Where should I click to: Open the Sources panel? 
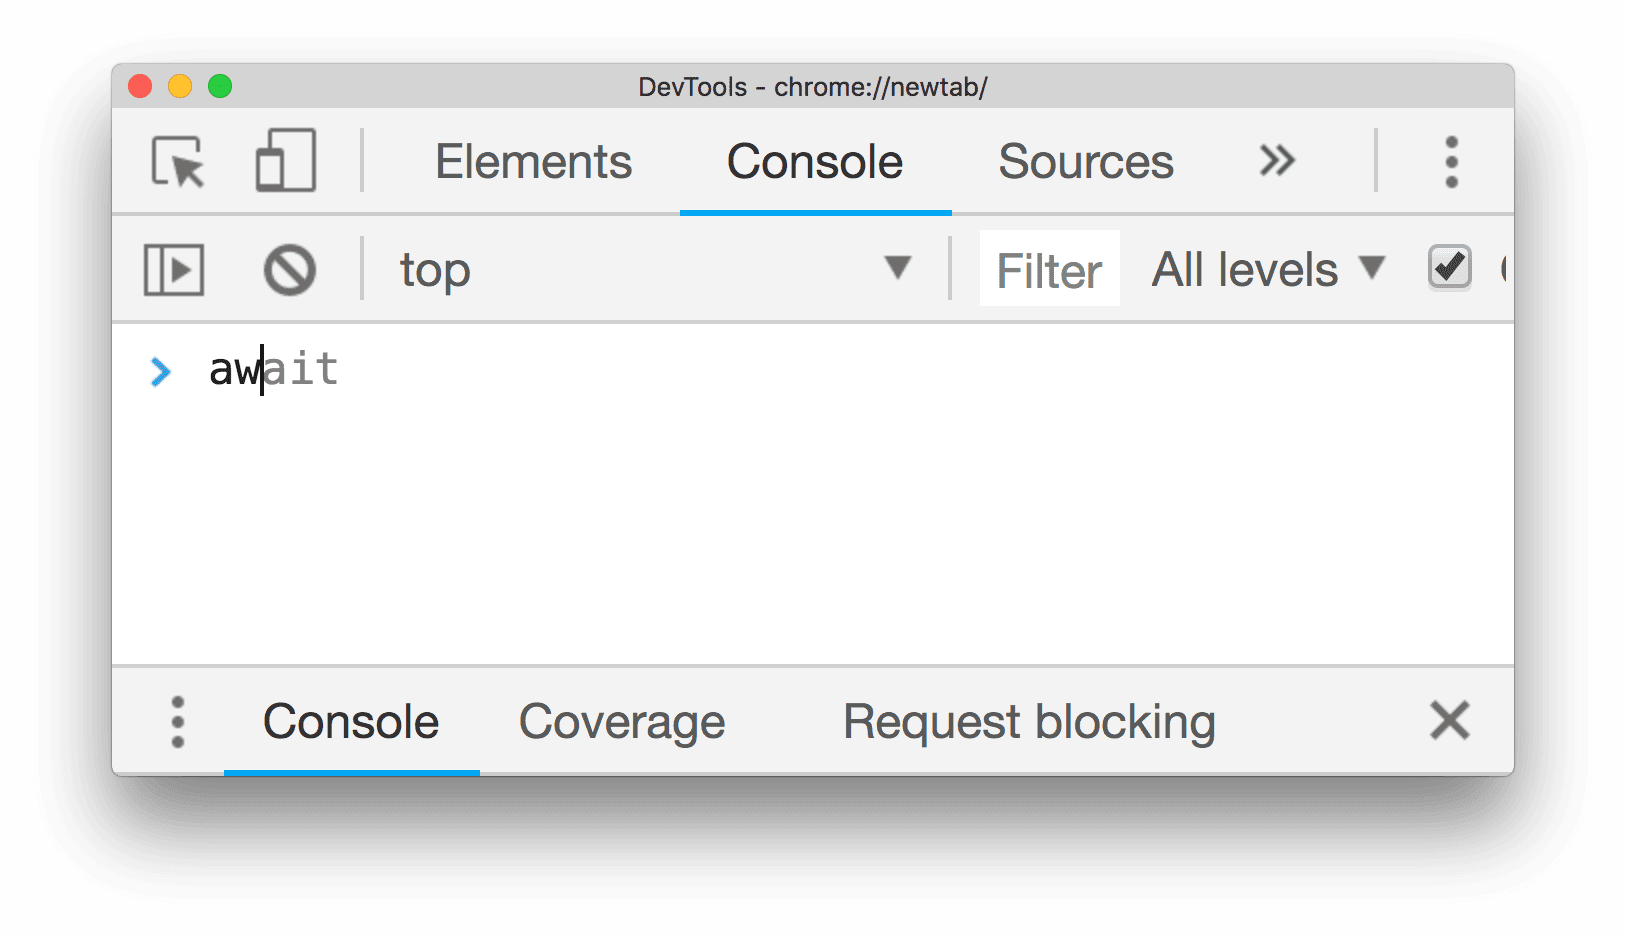point(1085,161)
